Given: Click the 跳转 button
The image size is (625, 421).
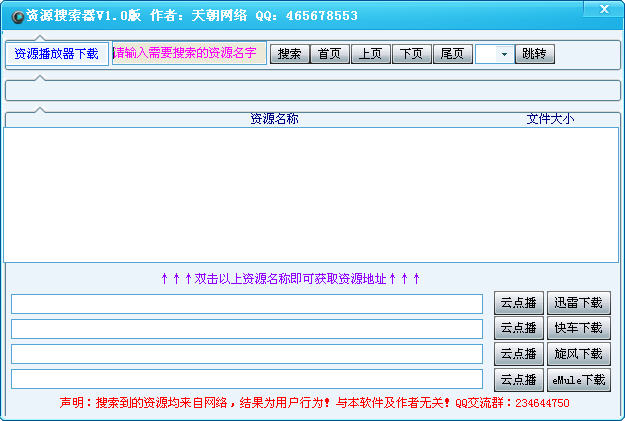Looking at the screenshot, I should pyautogui.click(x=535, y=54).
